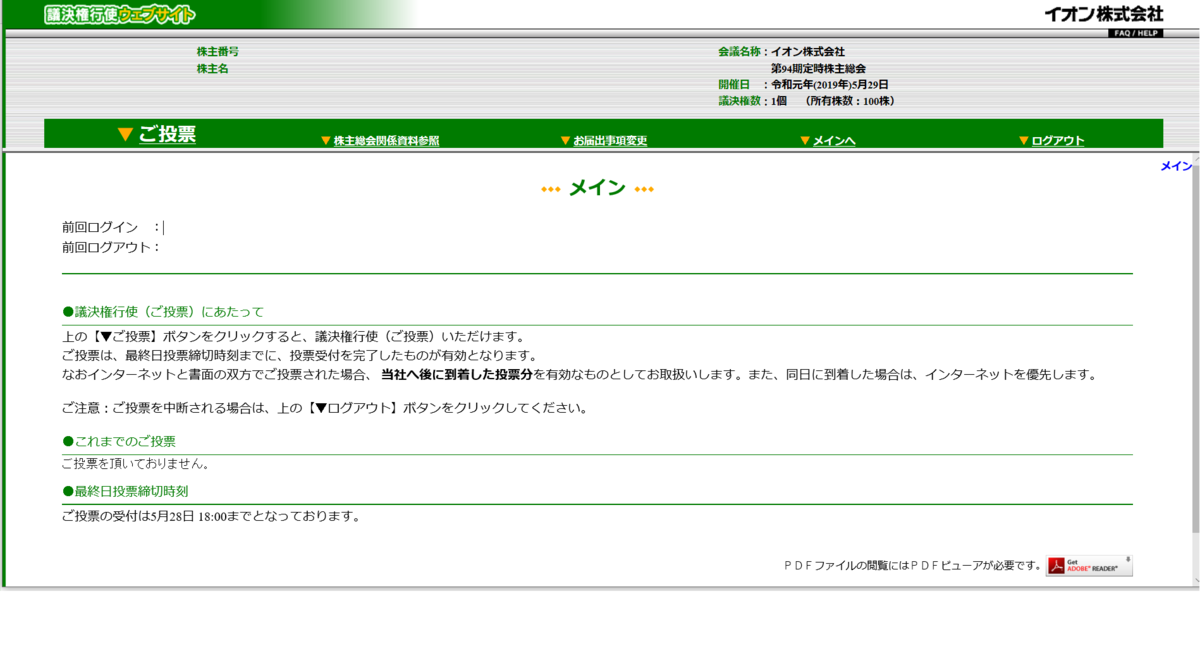Screen dimensions: 1200x651
Task: Click the PDFファイルの閲覧 notice text
Action: [x=913, y=566]
